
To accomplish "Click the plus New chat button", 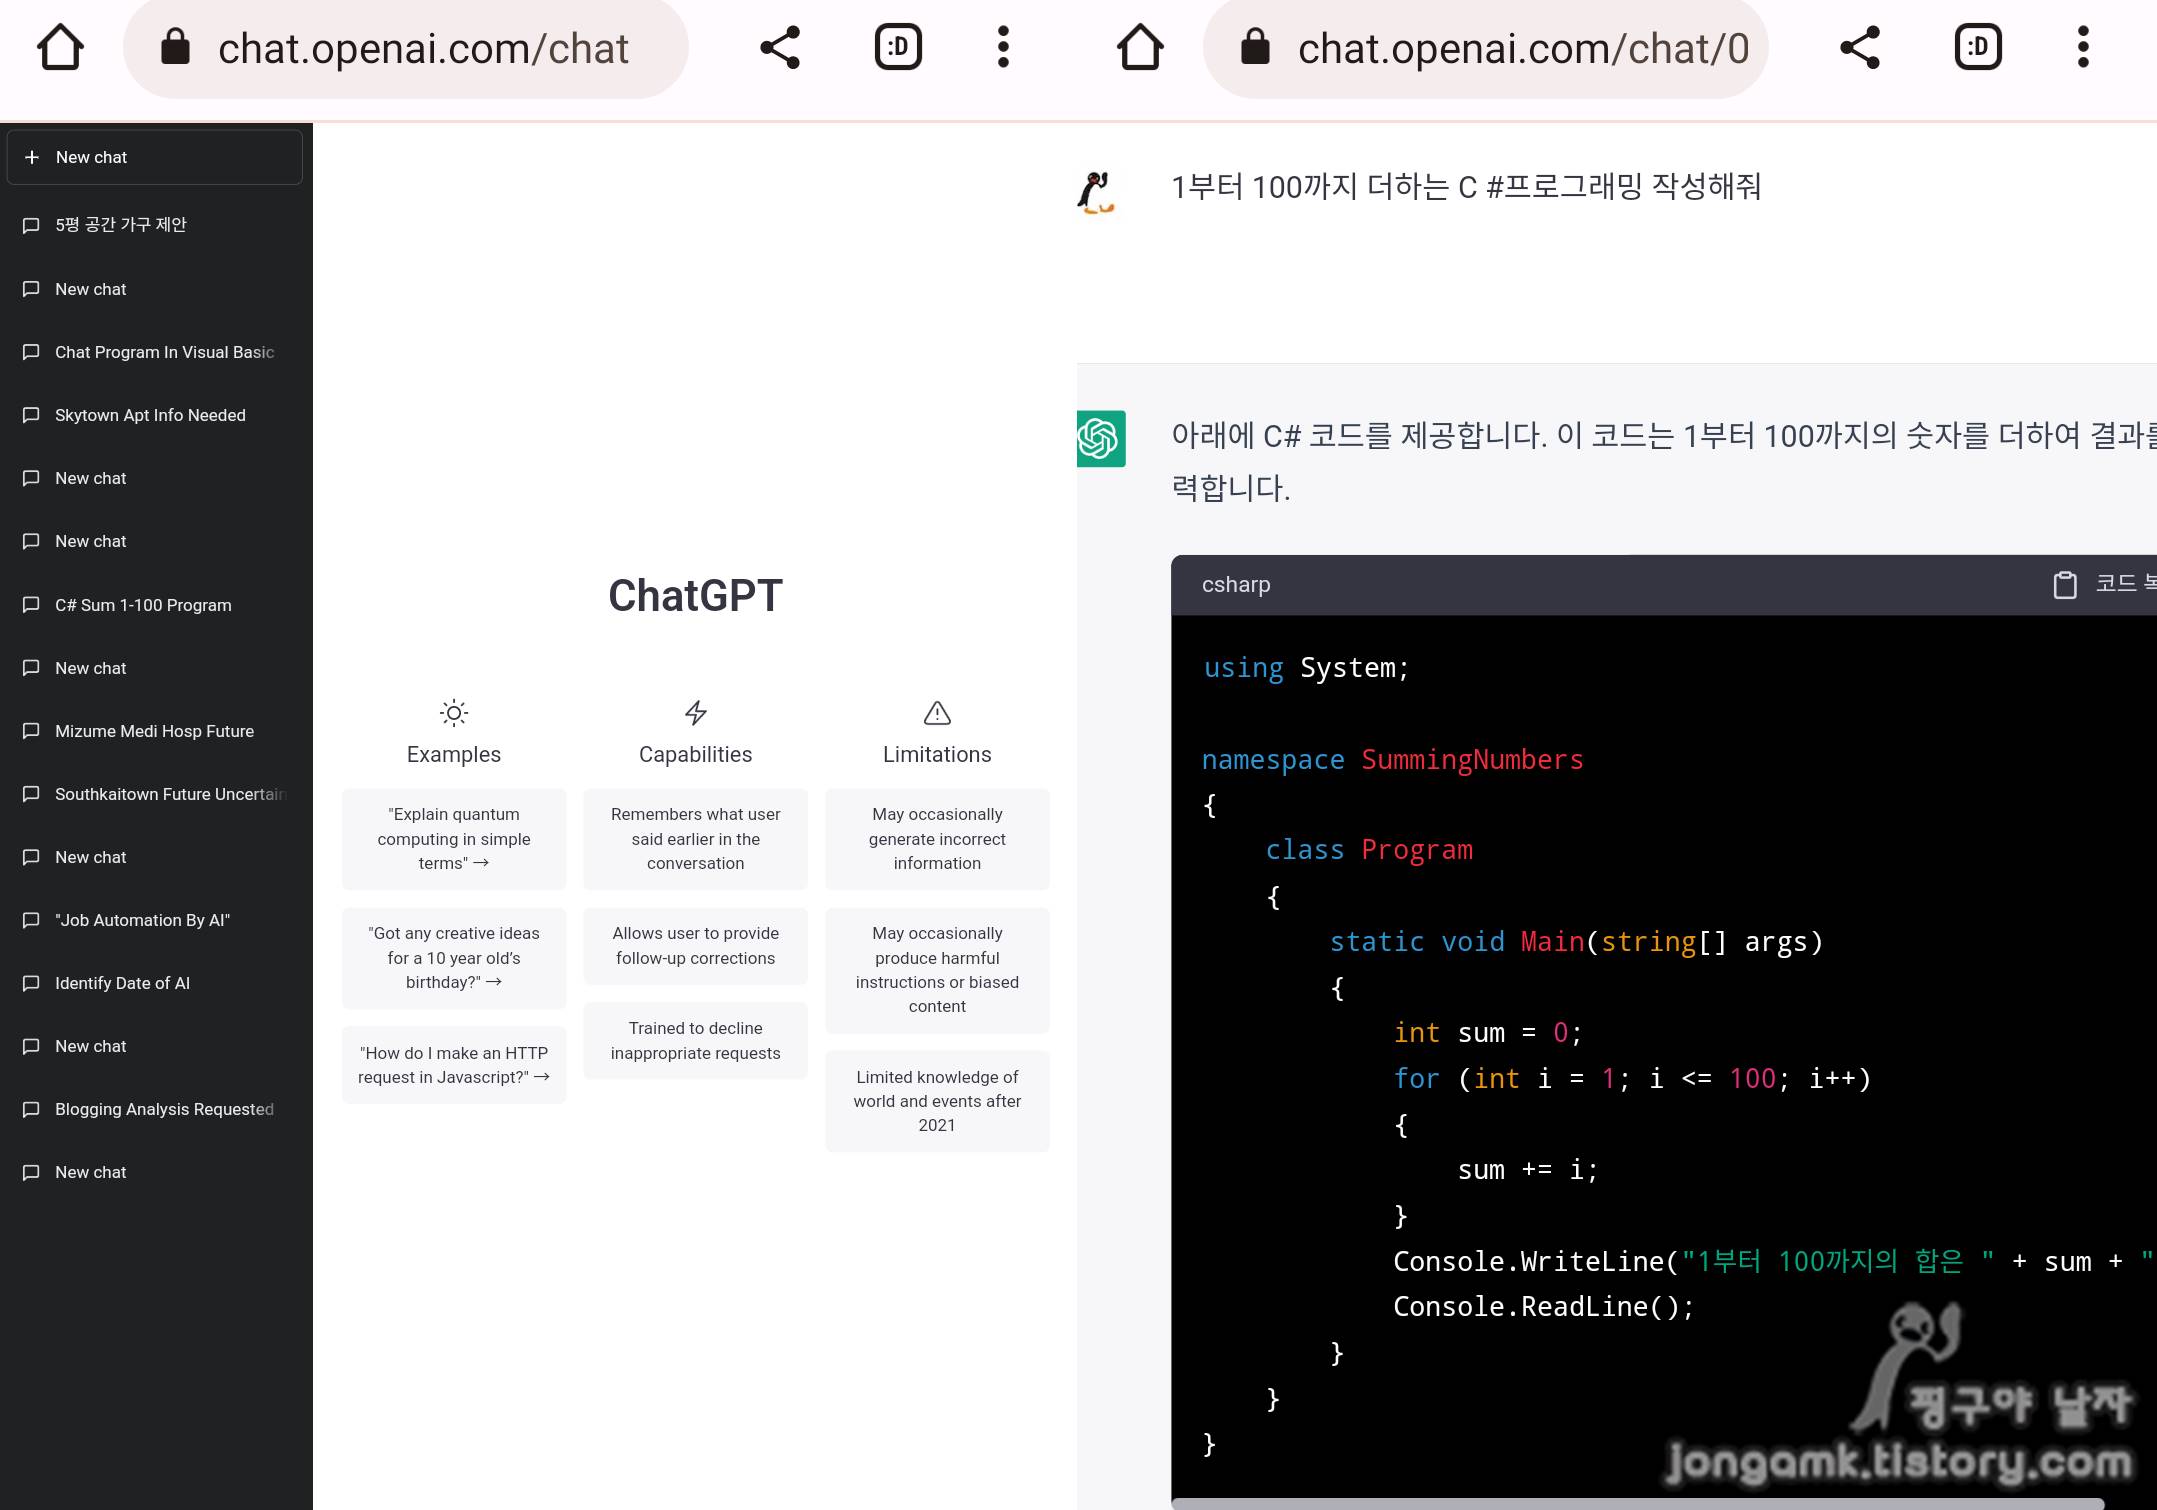I will coord(155,157).
